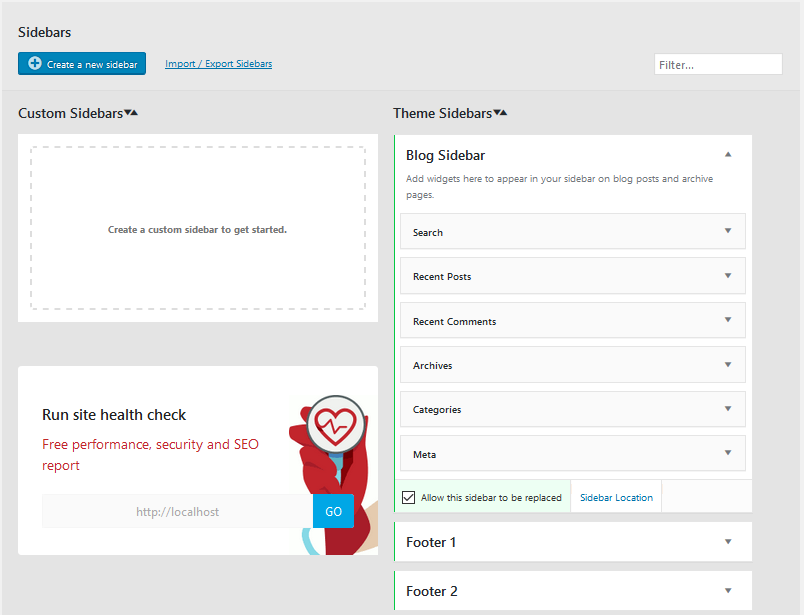
Task: Click sort arrows next to Theme Sidebars heading
Action: pos(500,113)
